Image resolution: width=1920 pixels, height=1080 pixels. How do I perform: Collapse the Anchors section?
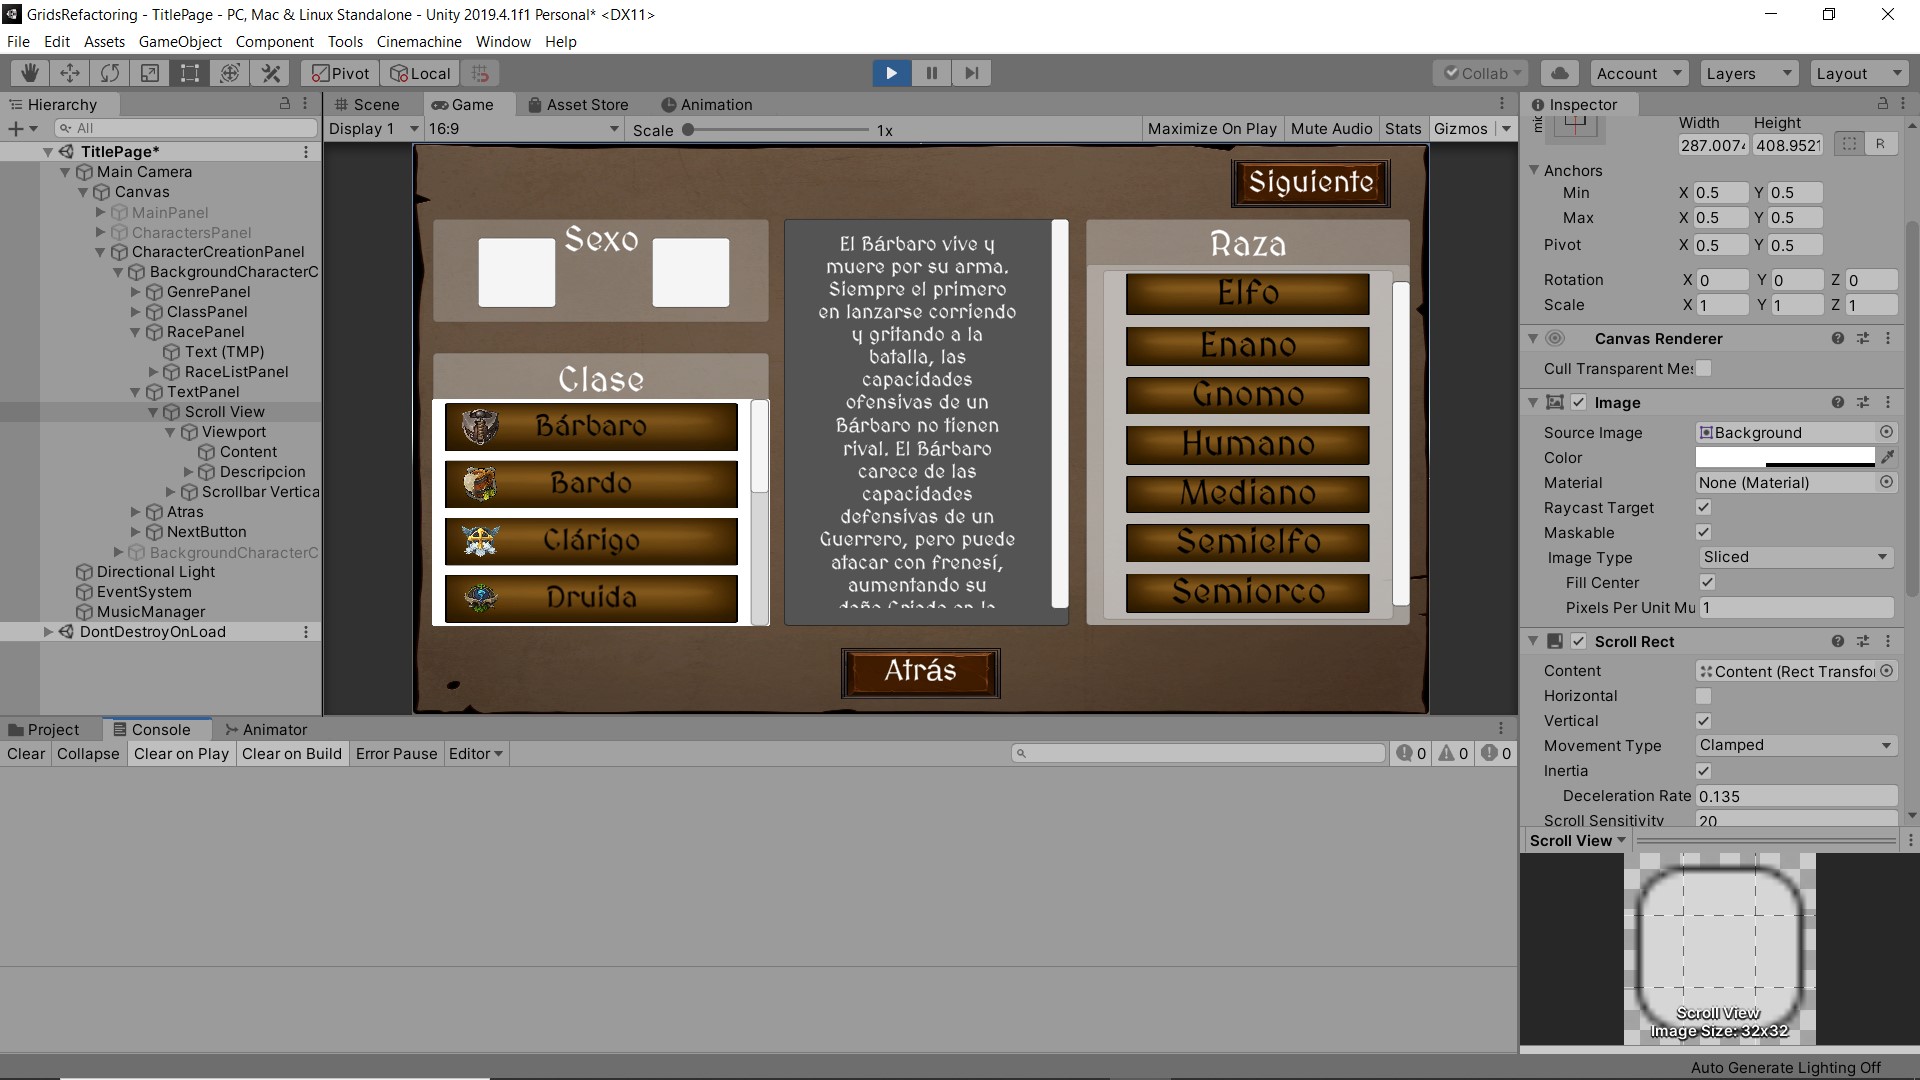click(1533, 170)
